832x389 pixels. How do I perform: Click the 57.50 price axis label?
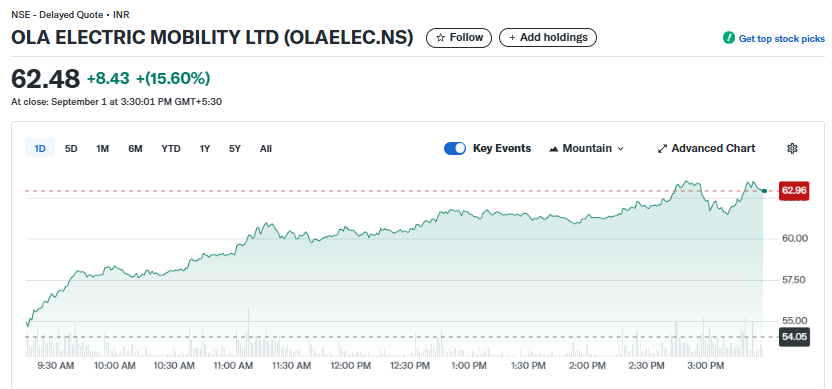(x=795, y=280)
